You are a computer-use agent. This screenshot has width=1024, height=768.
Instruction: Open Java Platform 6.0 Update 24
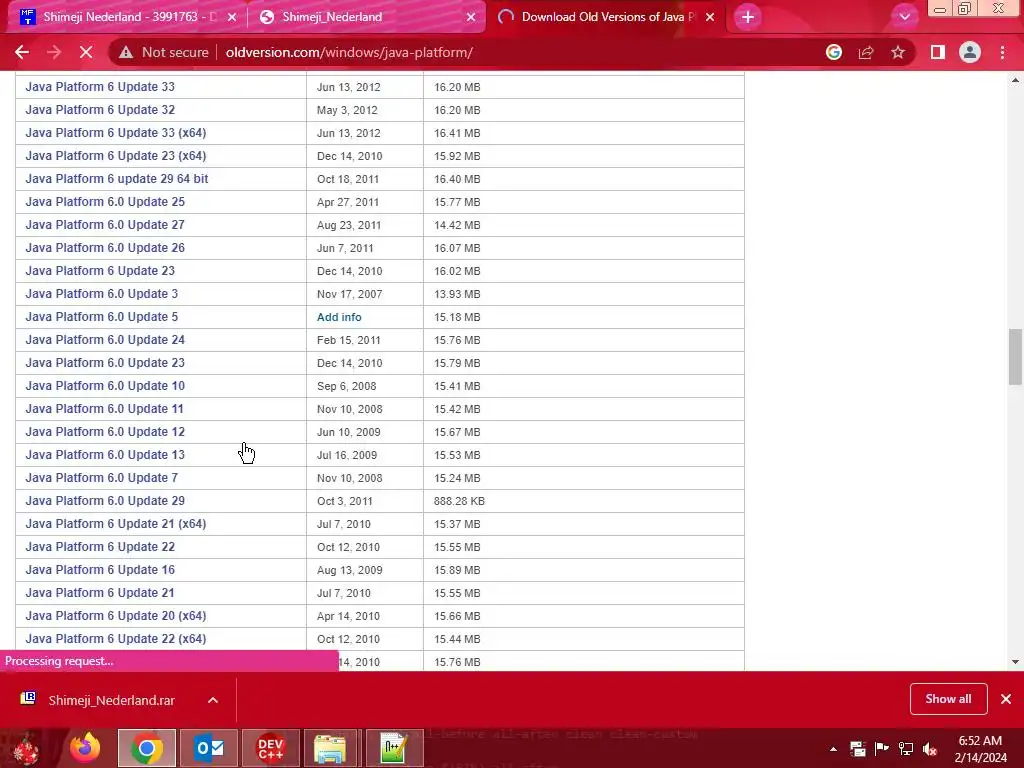point(104,340)
